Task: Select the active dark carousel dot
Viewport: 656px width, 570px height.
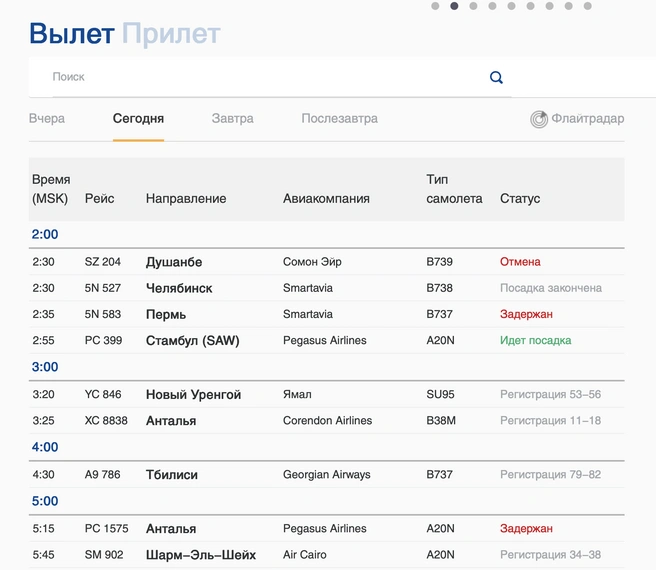Action: click(454, 6)
